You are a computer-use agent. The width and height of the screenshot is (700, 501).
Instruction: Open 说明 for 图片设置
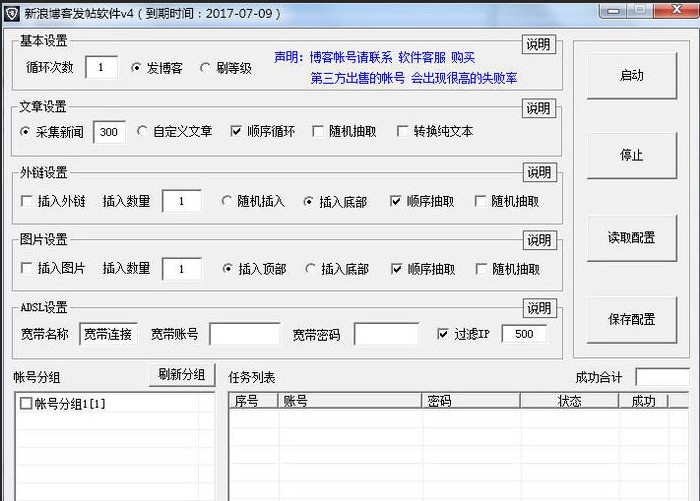[x=540, y=240]
